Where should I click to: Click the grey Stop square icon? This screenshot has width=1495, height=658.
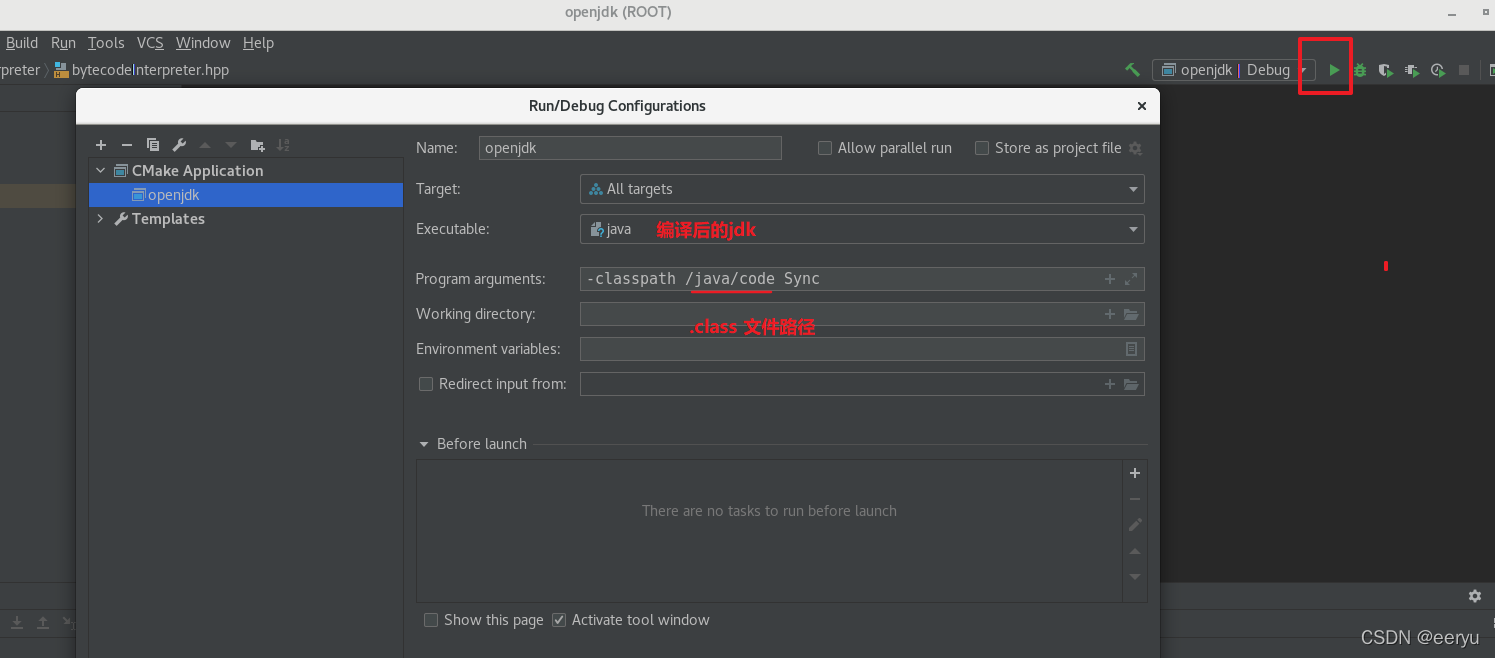(x=1464, y=70)
